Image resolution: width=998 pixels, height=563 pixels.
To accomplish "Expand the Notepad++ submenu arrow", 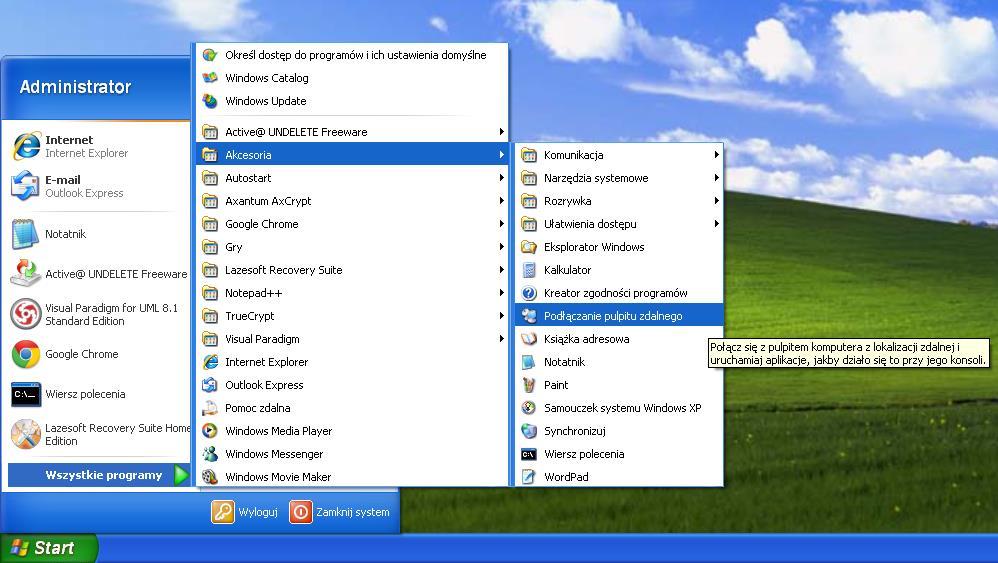I will pyautogui.click(x=502, y=293).
